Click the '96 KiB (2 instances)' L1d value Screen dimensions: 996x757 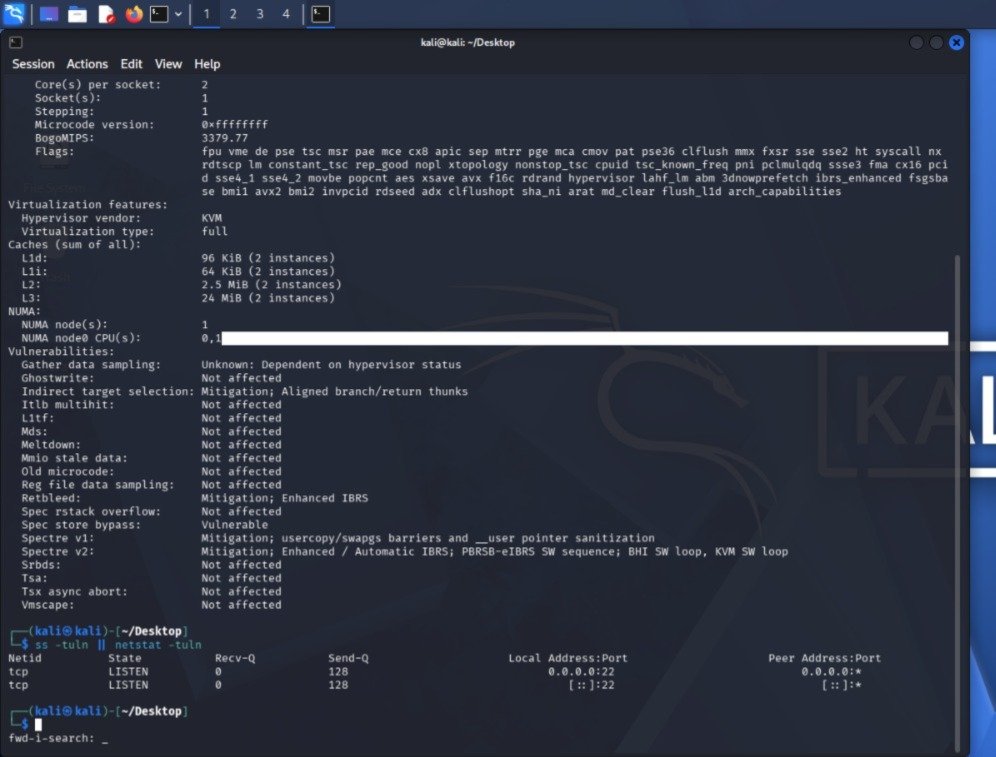pyautogui.click(x=268, y=258)
